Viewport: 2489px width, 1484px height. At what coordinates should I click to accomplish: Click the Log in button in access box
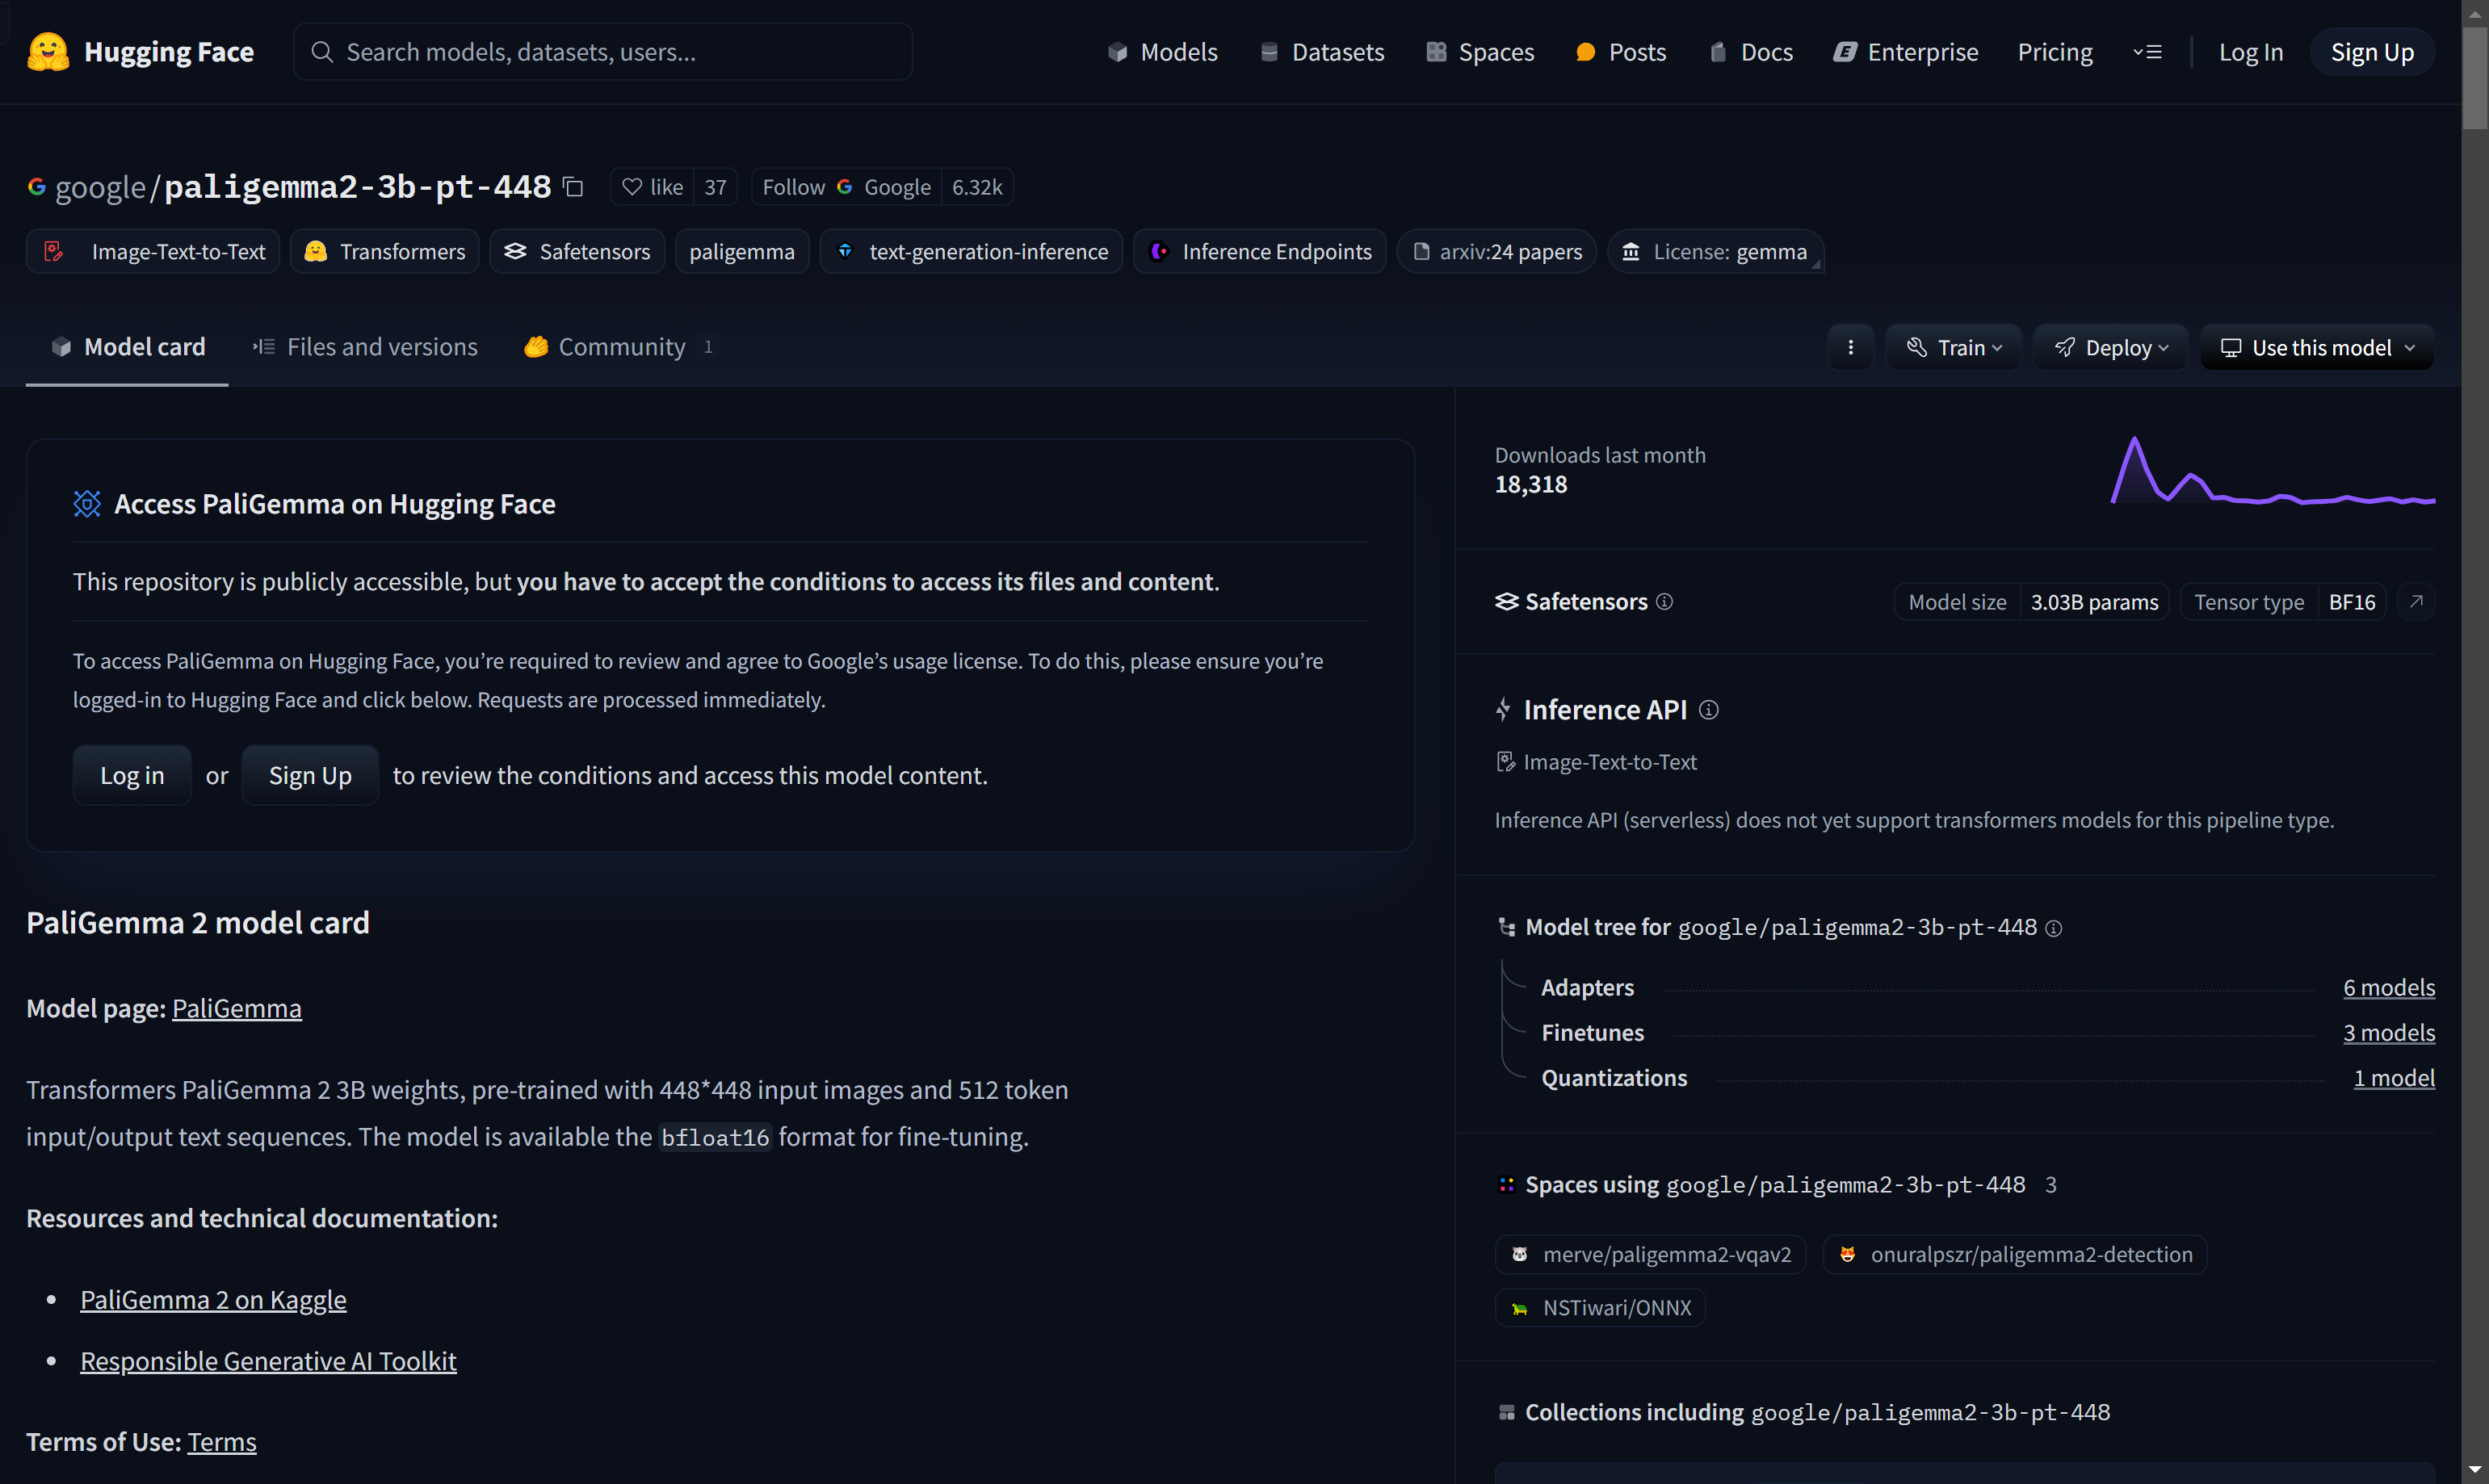pos(132,775)
